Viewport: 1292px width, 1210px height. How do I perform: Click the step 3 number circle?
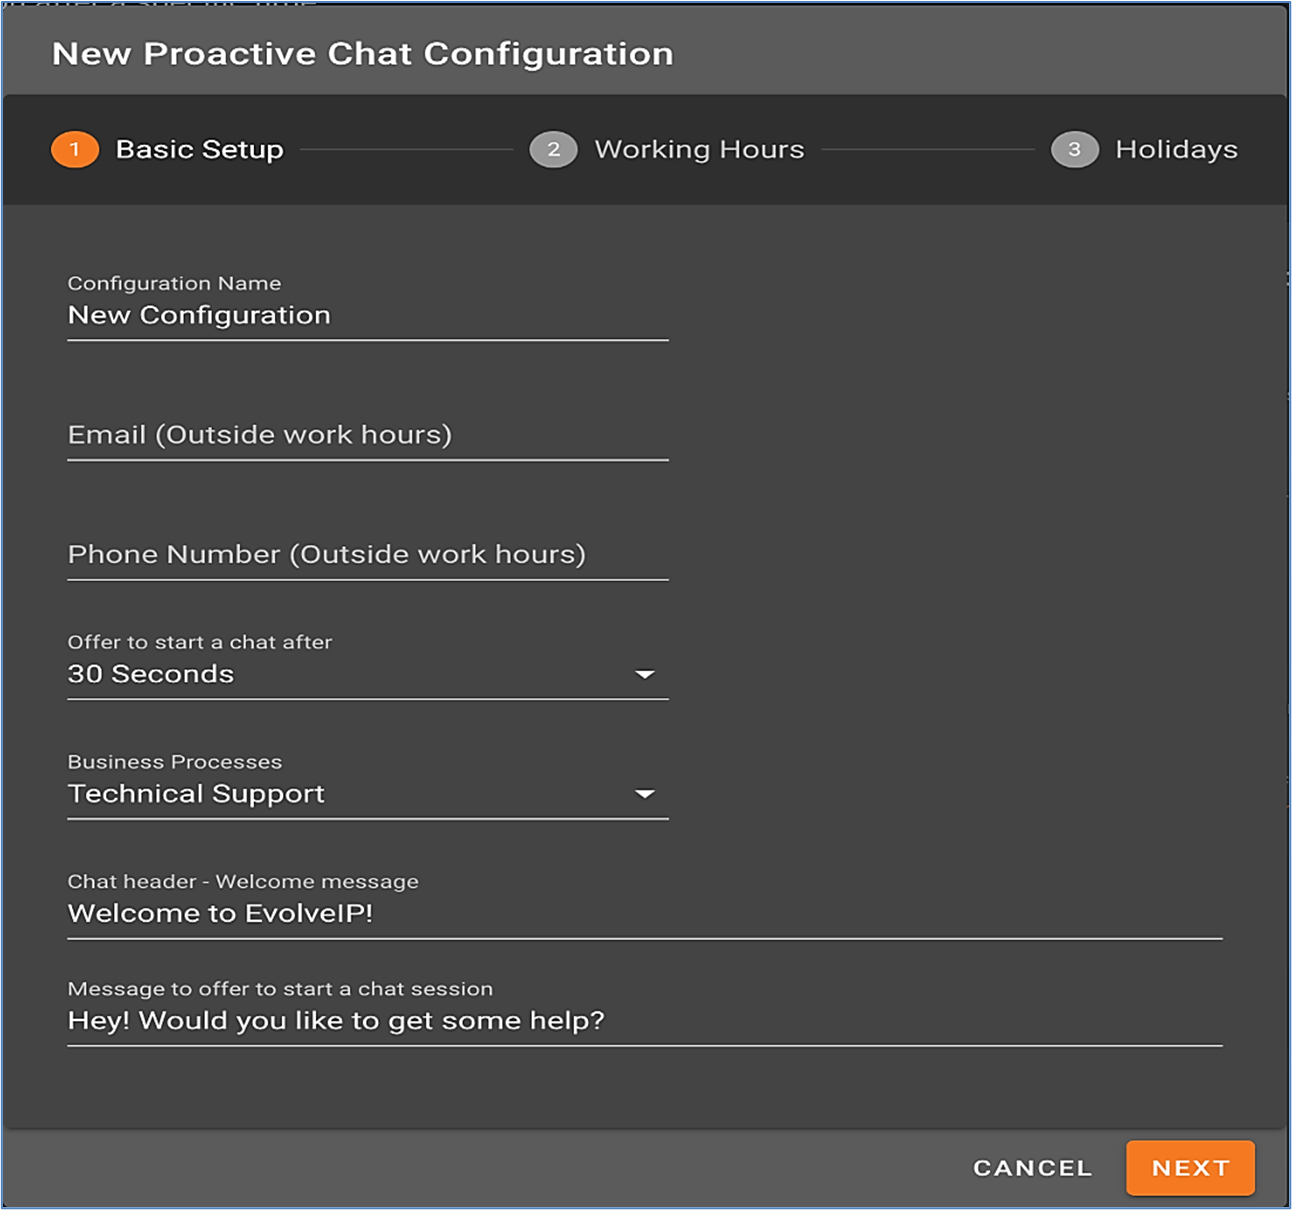point(1074,150)
